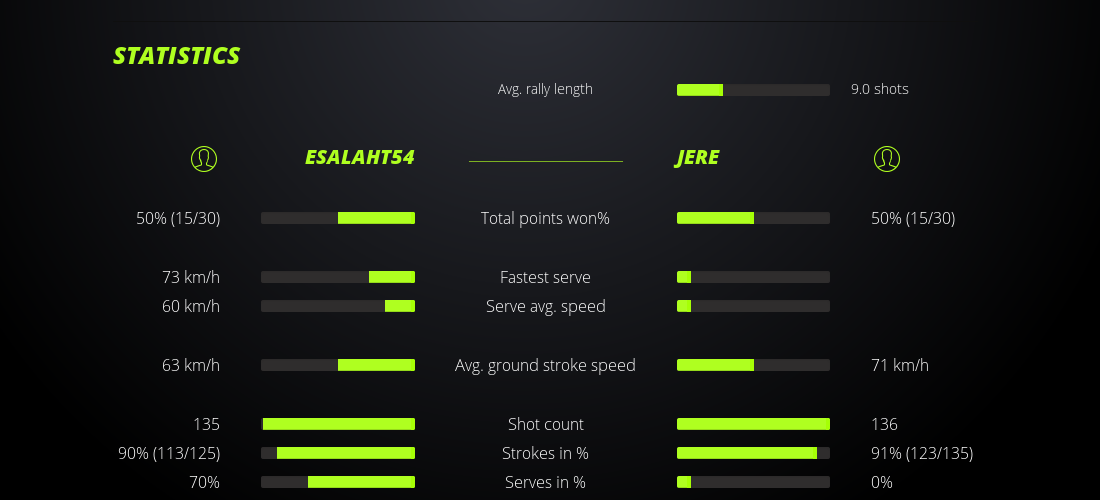The height and width of the screenshot is (500, 1100).
Task: Select the ESALAHT54 player name
Action: [x=359, y=158]
